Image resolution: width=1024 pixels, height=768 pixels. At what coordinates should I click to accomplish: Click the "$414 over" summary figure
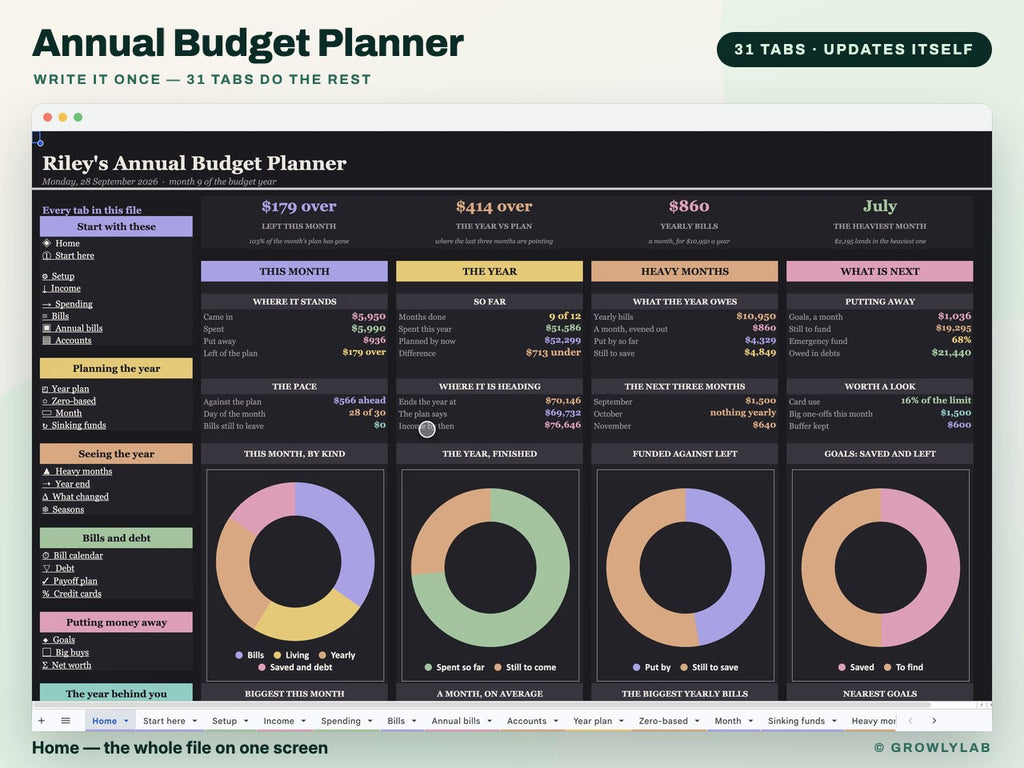pyautogui.click(x=494, y=206)
